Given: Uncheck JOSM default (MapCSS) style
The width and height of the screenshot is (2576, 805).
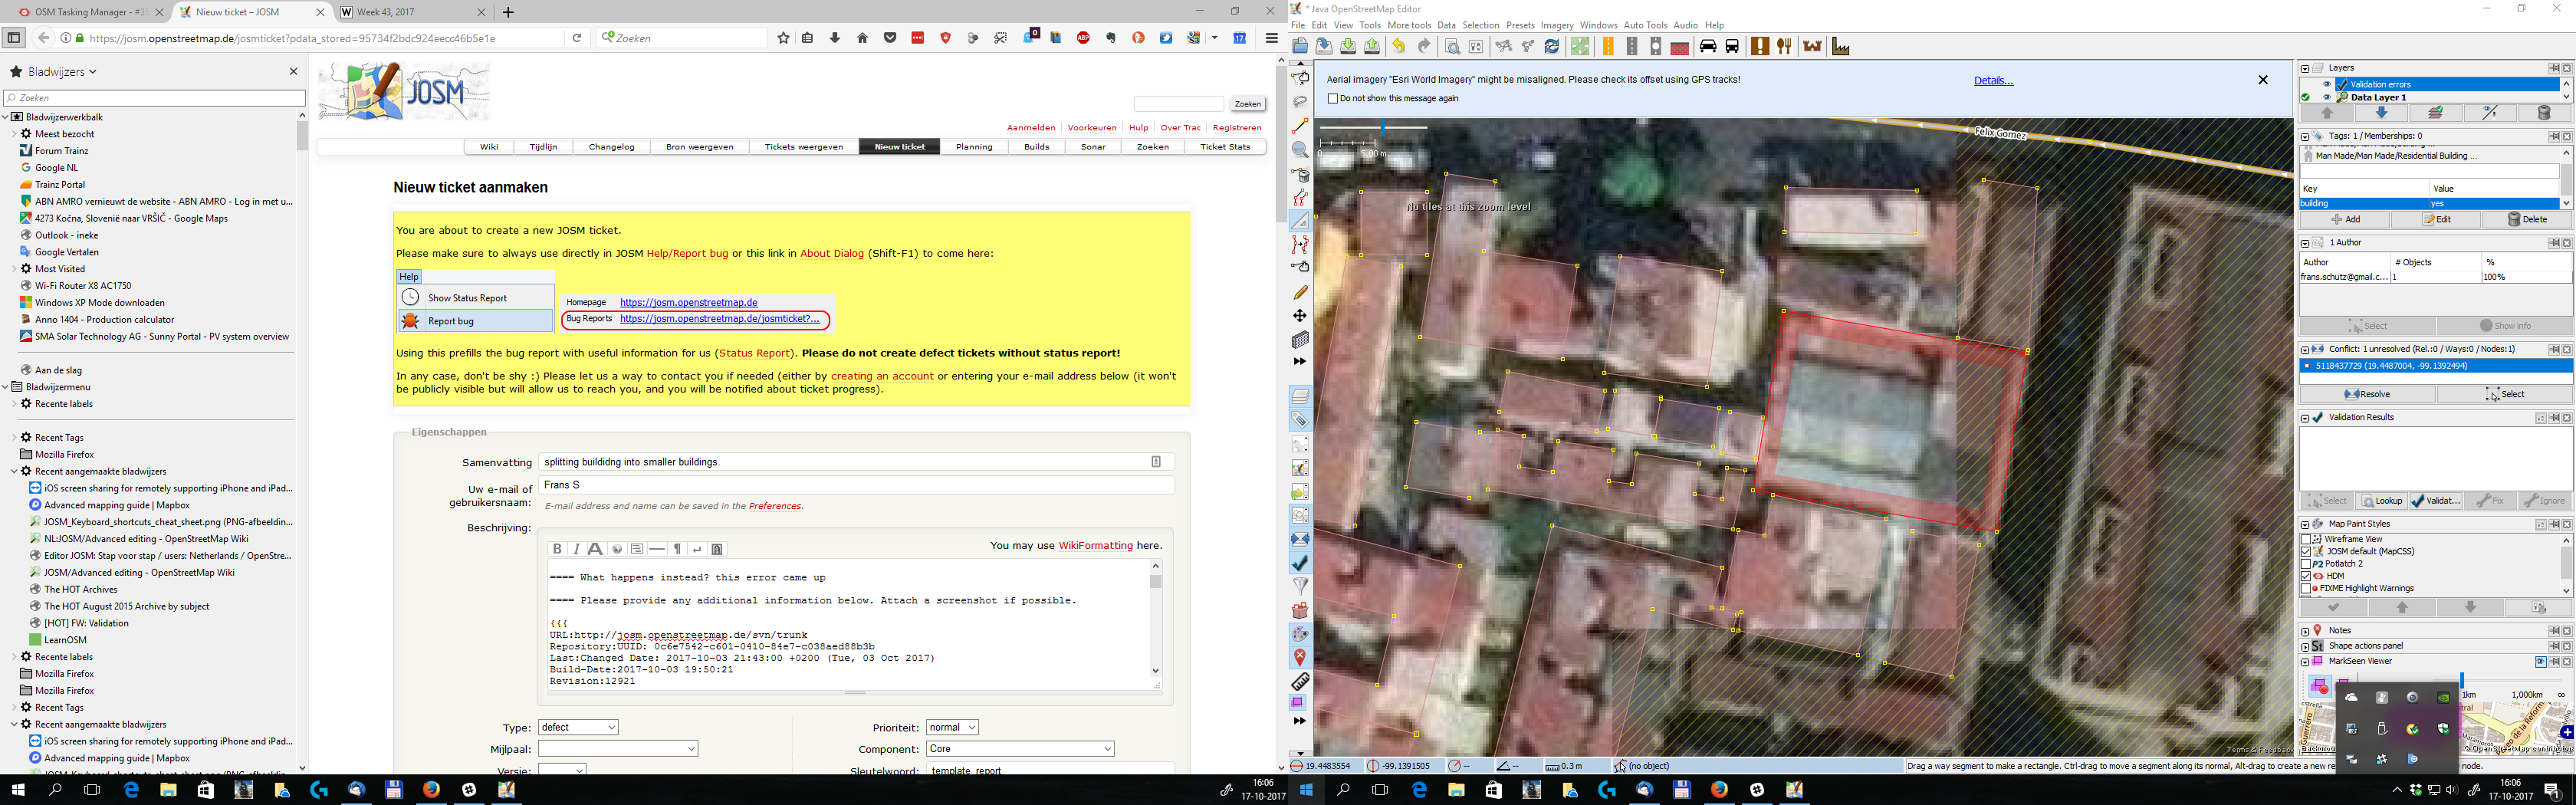Looking at the screenshot, I should click(x=2307, y=551).
